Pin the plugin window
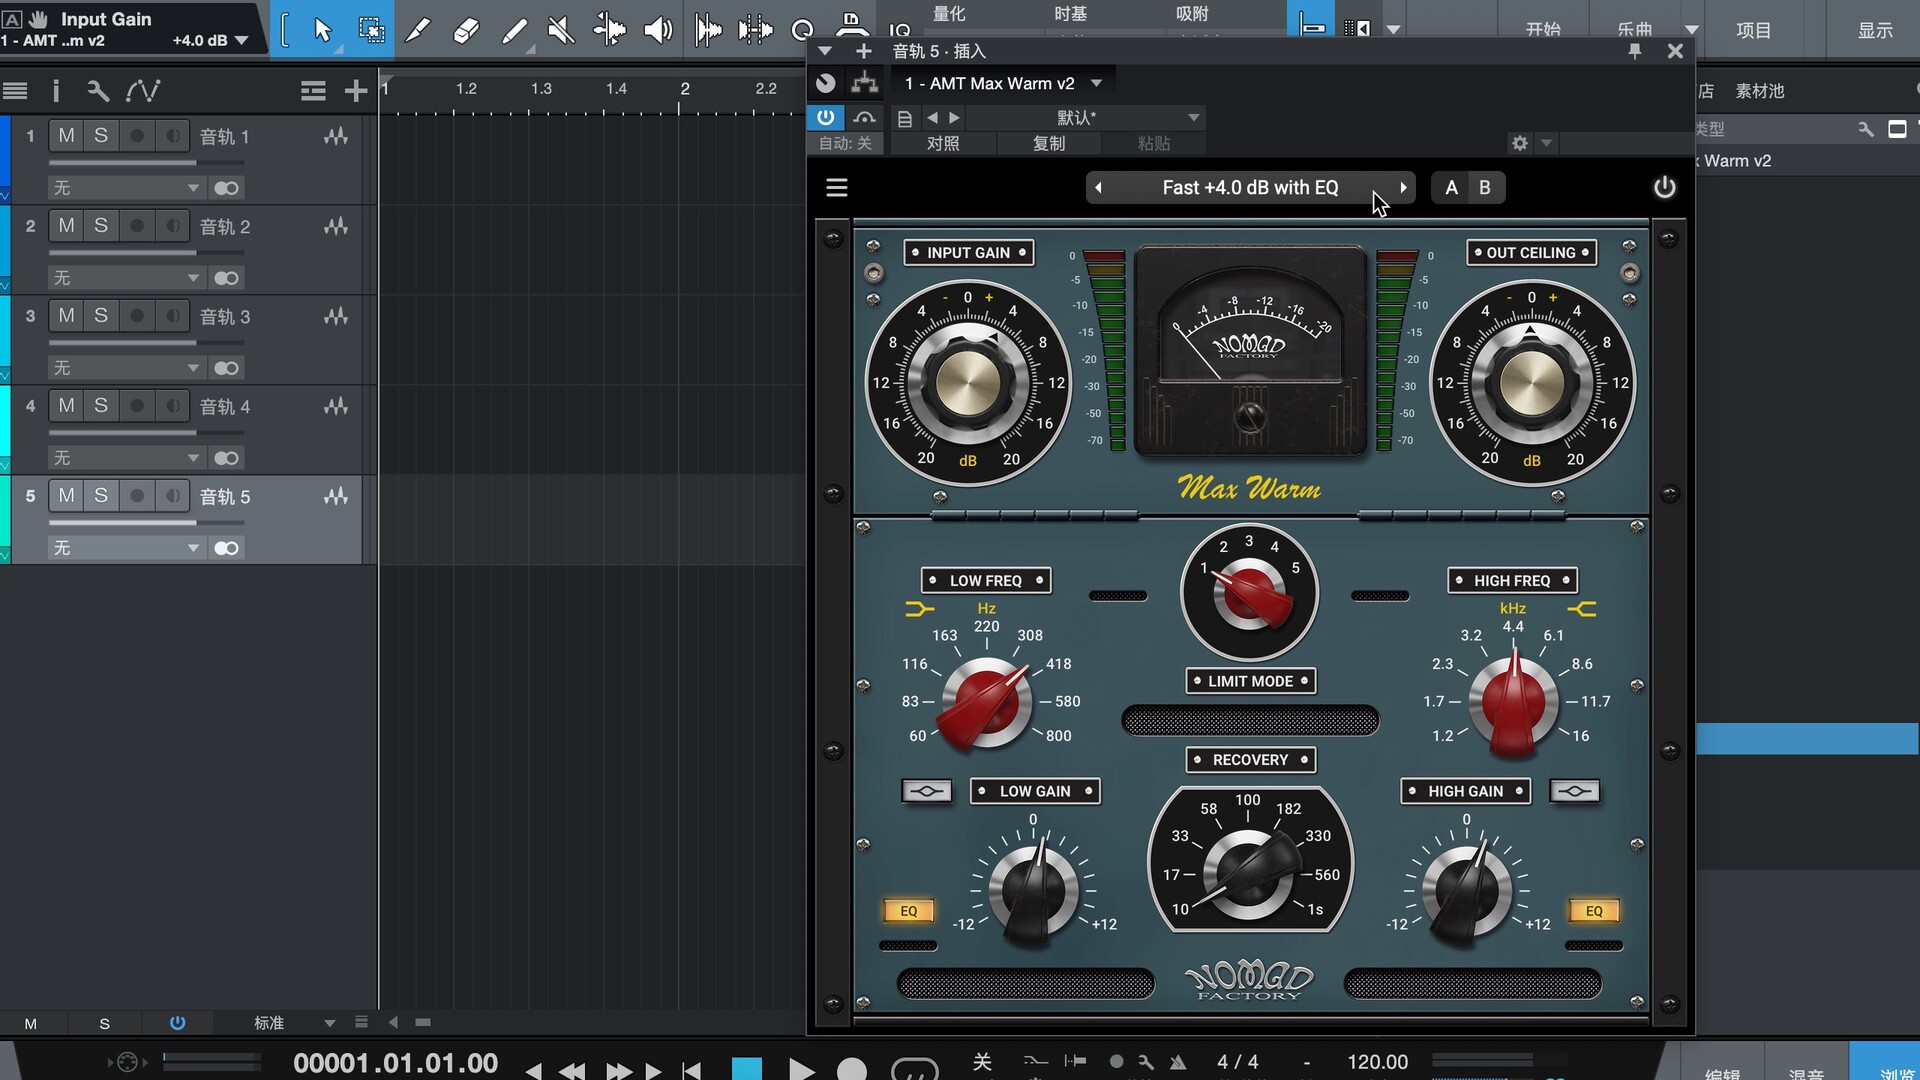 1635,51
